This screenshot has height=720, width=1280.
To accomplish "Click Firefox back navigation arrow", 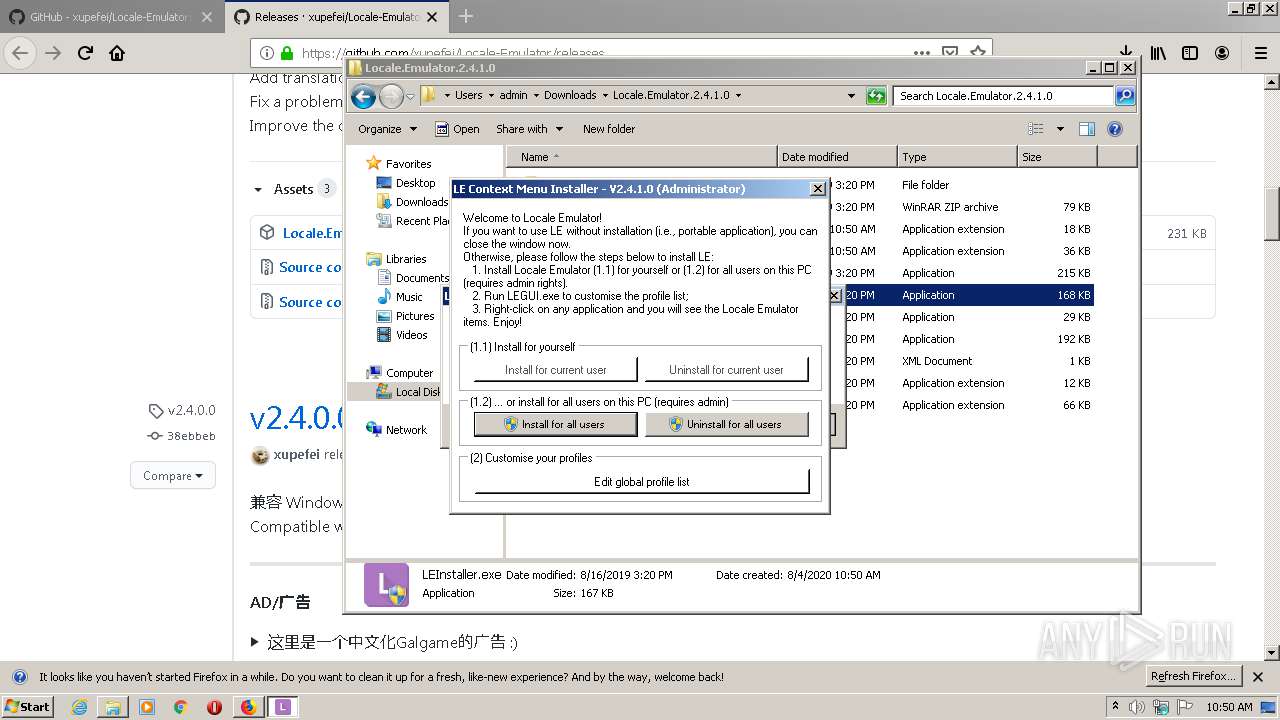I will click(x=21, y=53).
